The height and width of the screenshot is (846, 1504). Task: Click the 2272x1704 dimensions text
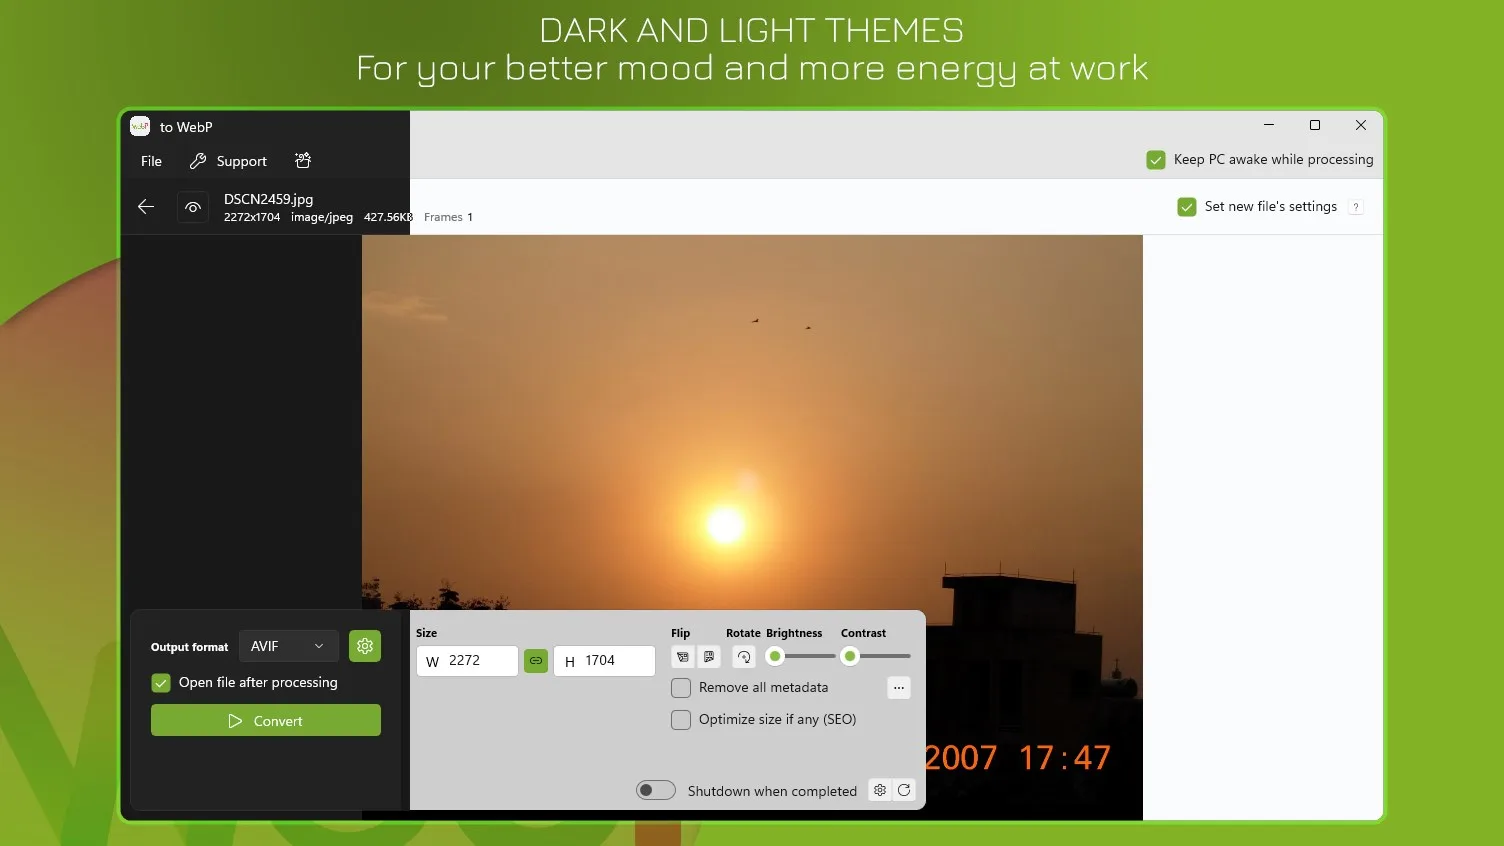click(x=252, y=217)
